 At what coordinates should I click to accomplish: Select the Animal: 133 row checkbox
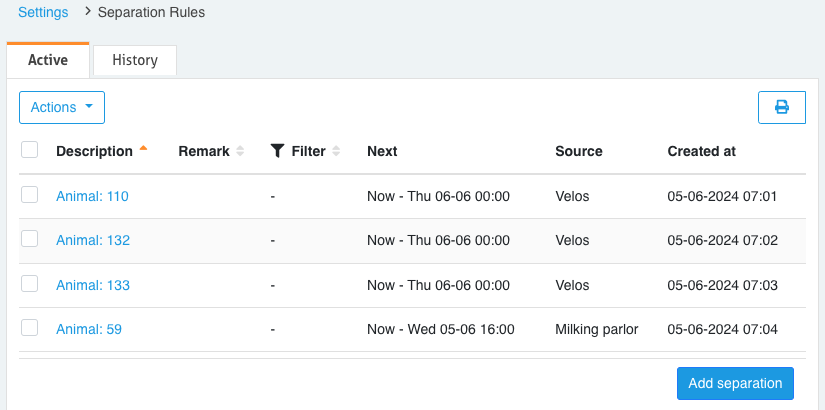(x=29, y=284)
